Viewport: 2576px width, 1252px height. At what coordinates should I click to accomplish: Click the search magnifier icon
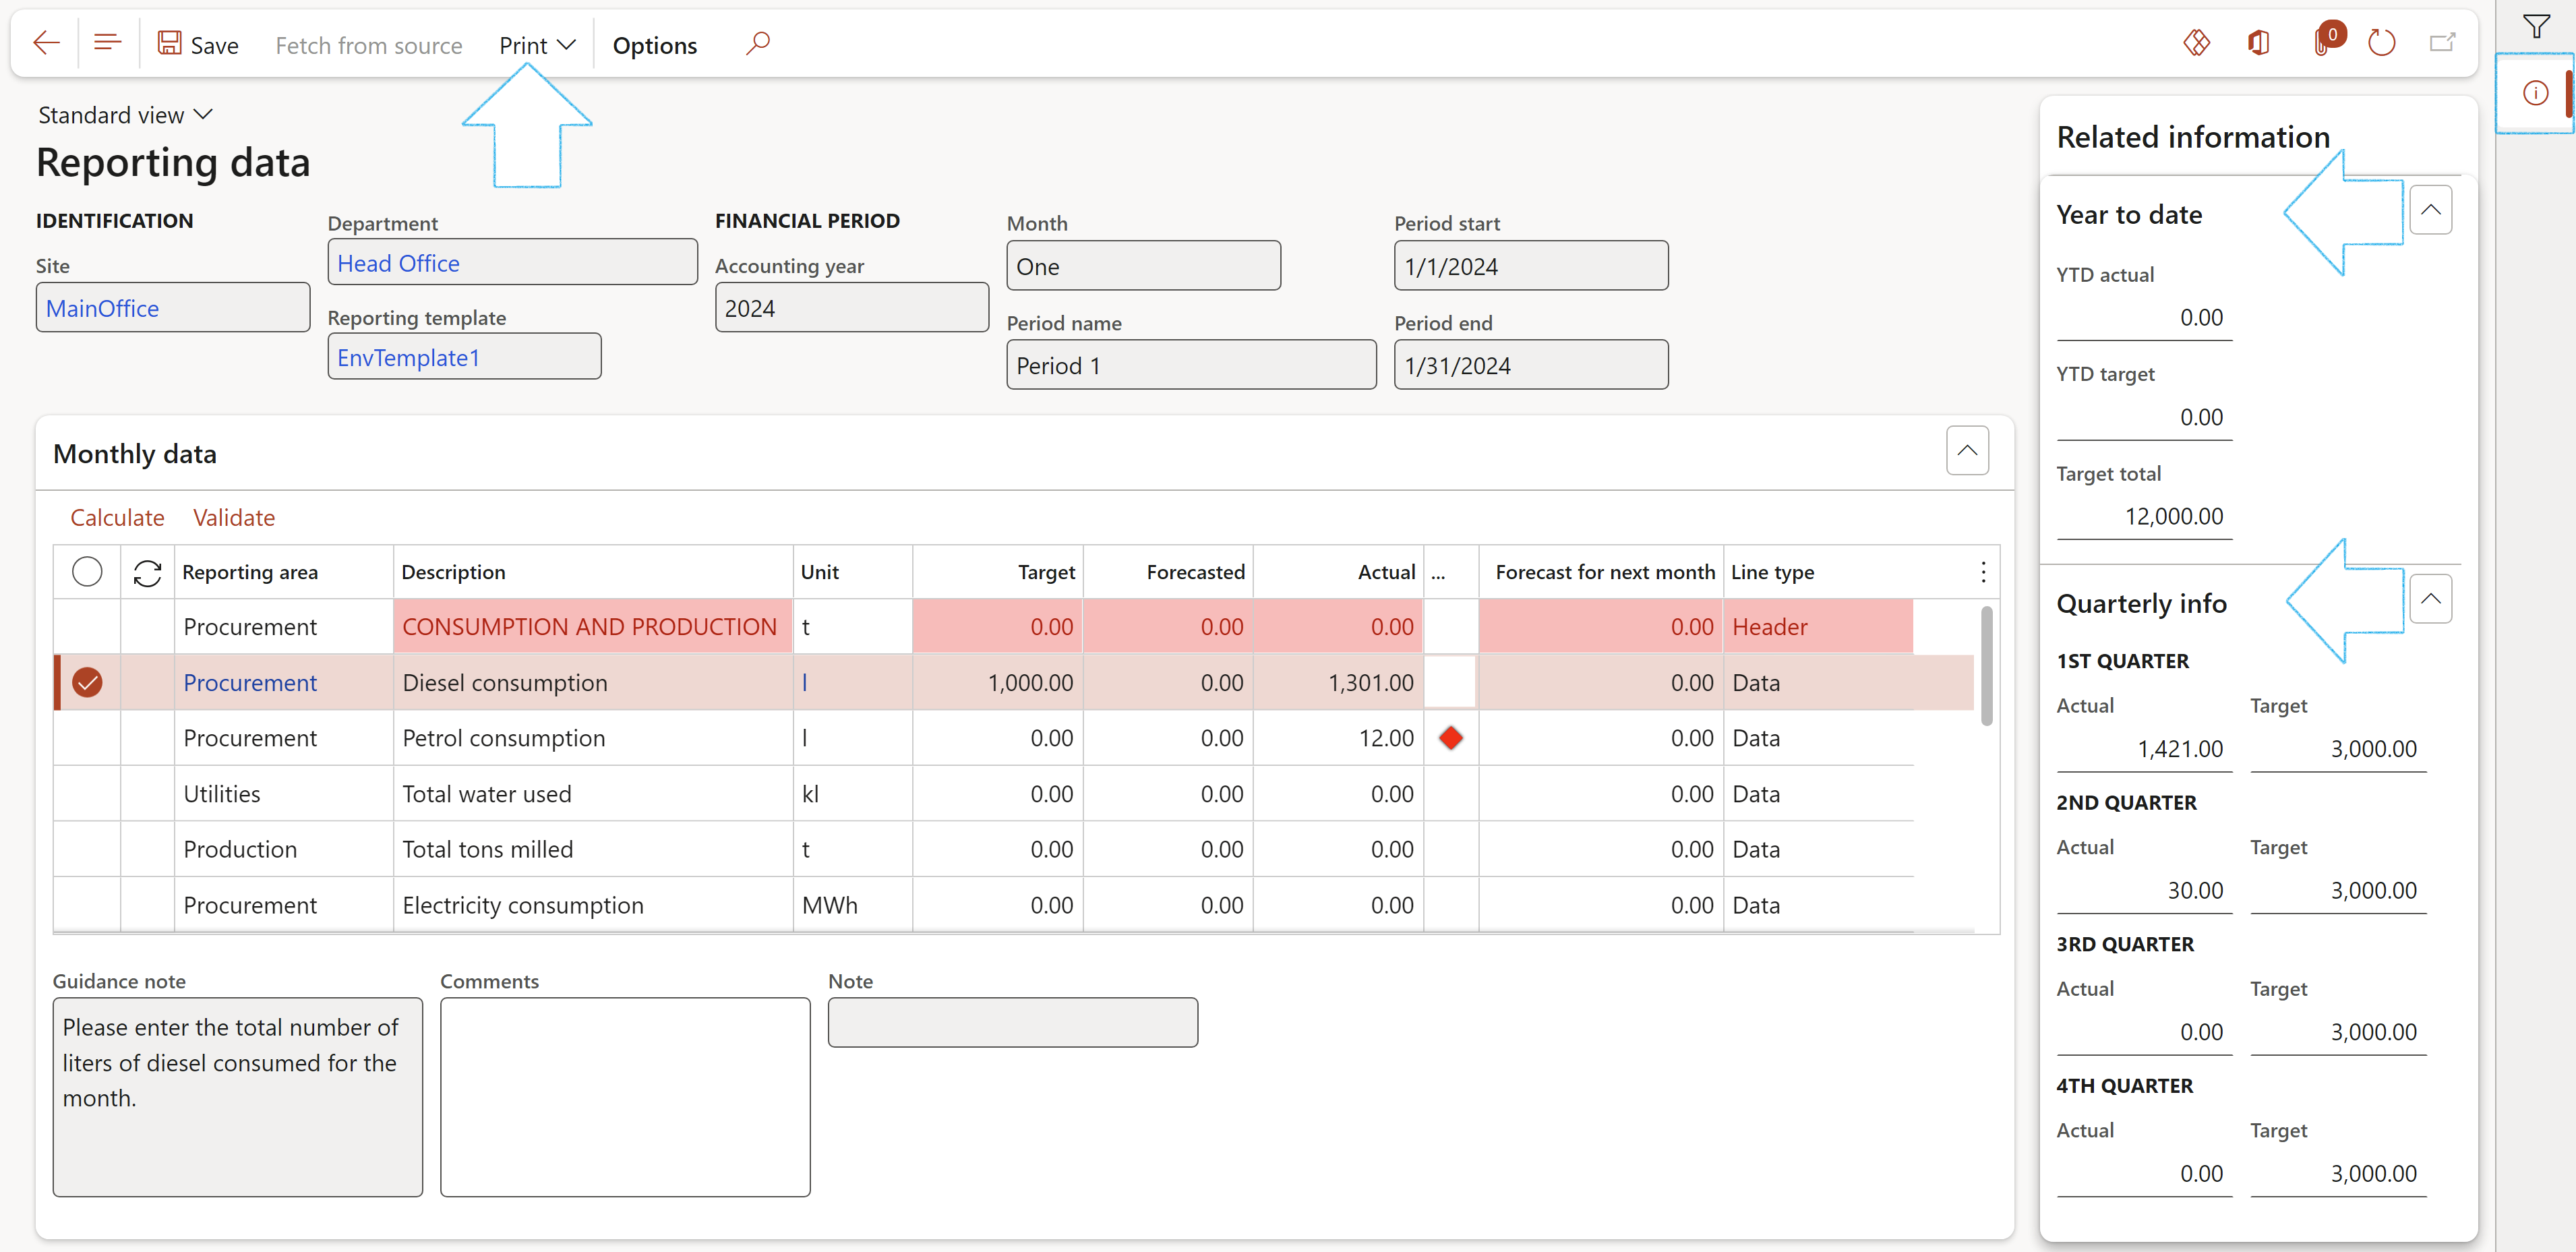click(x=758, y=43)
